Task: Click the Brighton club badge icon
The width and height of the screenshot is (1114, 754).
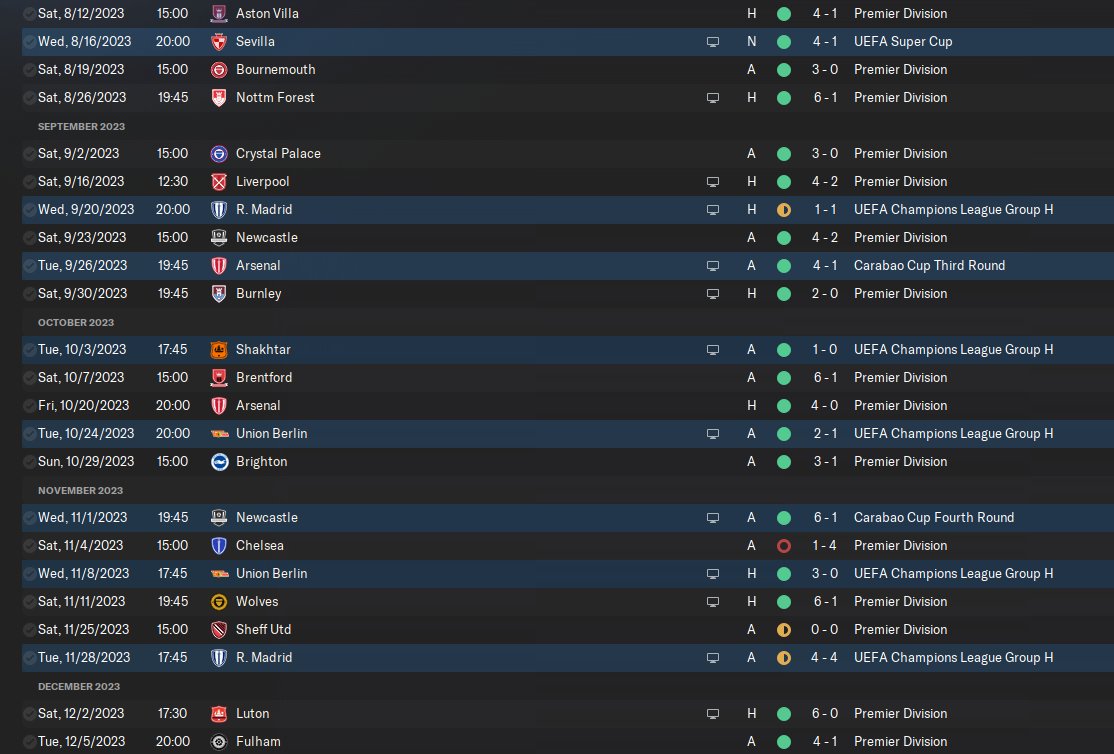Action: click(x=219, y=462)
